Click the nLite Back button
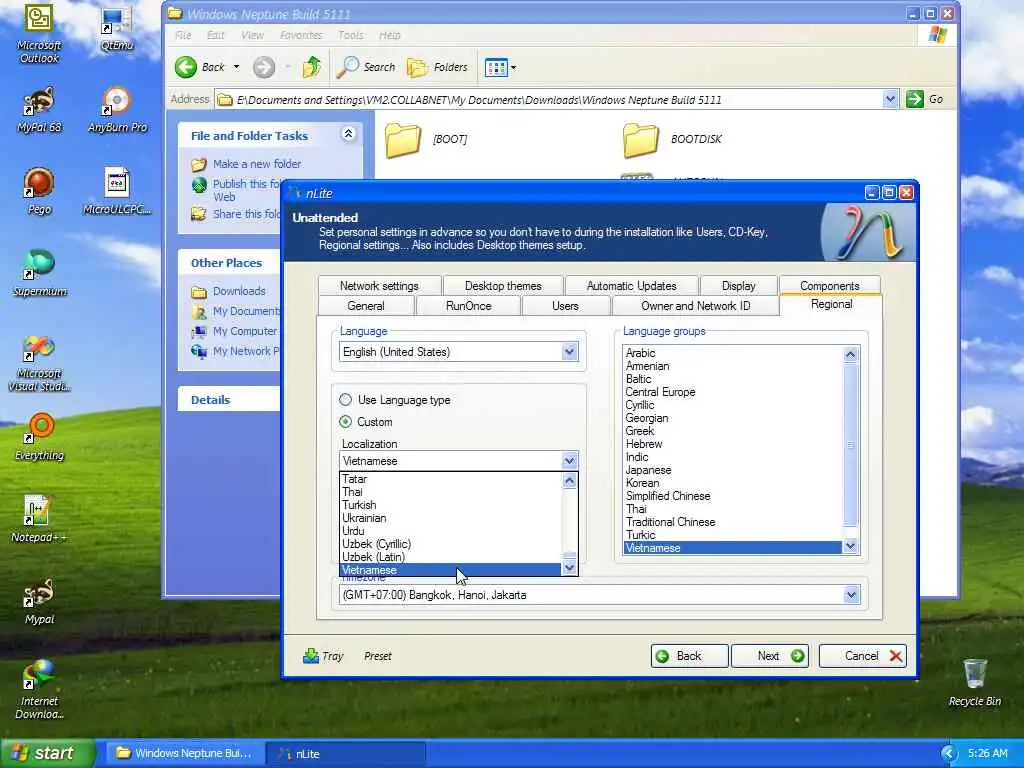 pos(689,656)
